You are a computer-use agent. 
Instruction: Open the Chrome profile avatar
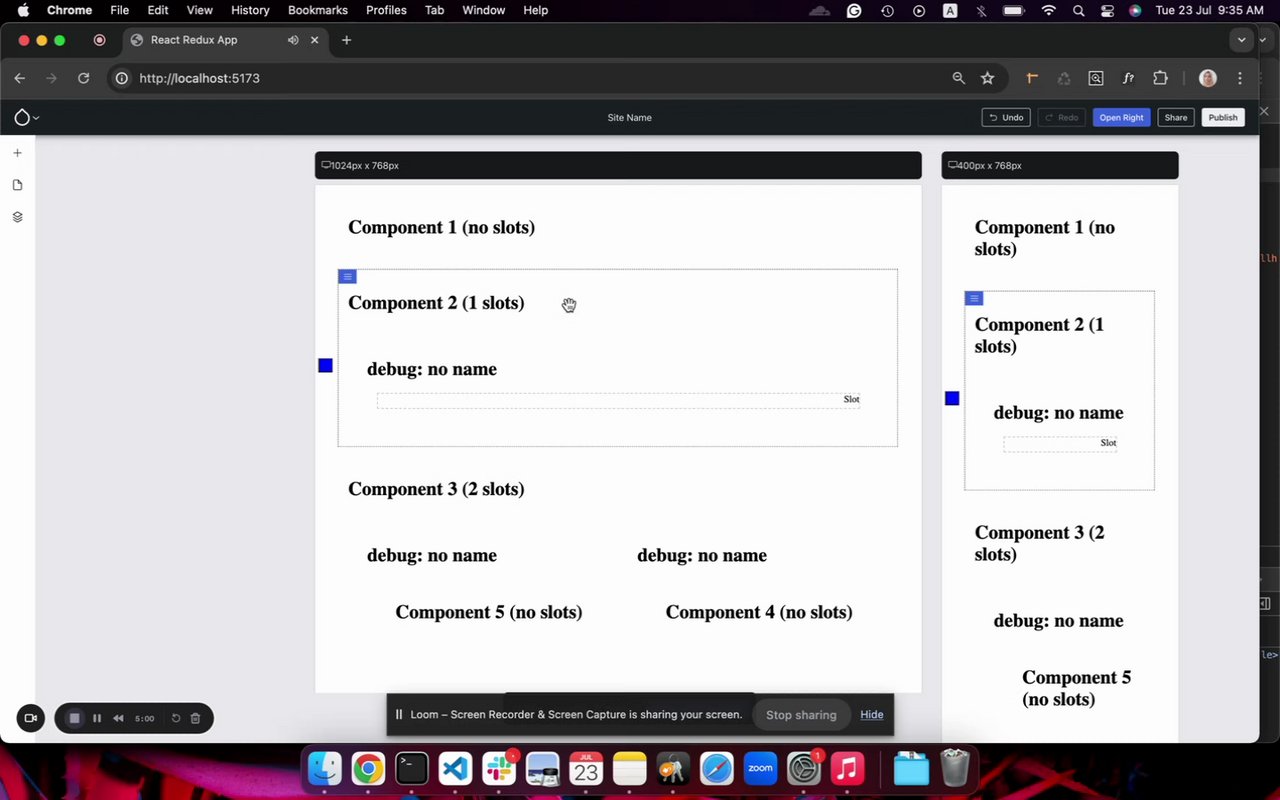tap(1208, 78)
